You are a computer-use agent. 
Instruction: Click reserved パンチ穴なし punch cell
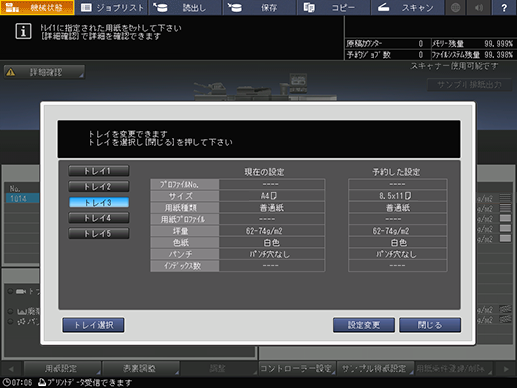(397, 254)
